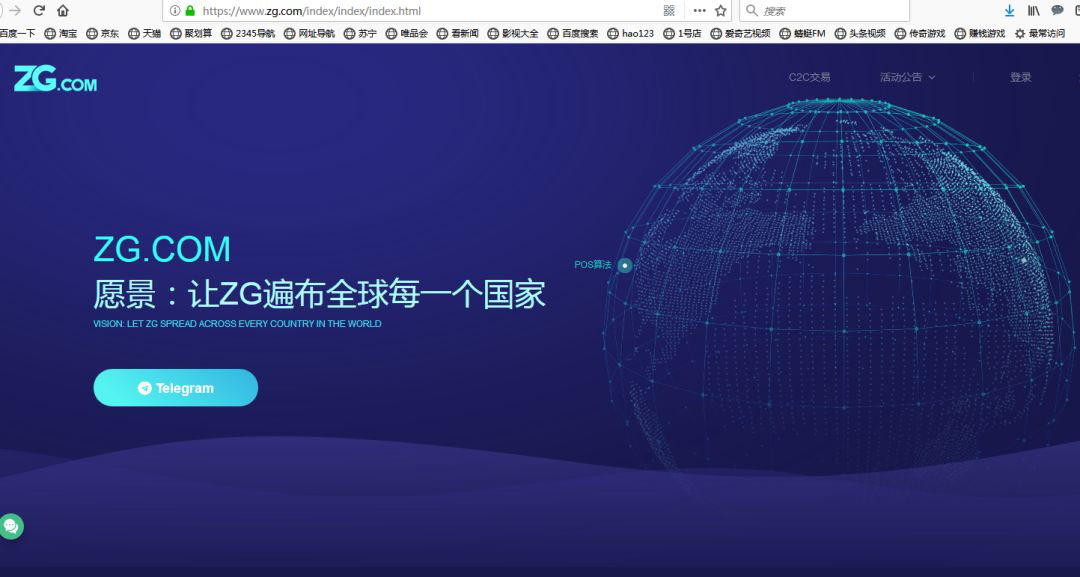Go to the browser home page icon
Screen dimensions: 1080x577
[x=63, y=11]
